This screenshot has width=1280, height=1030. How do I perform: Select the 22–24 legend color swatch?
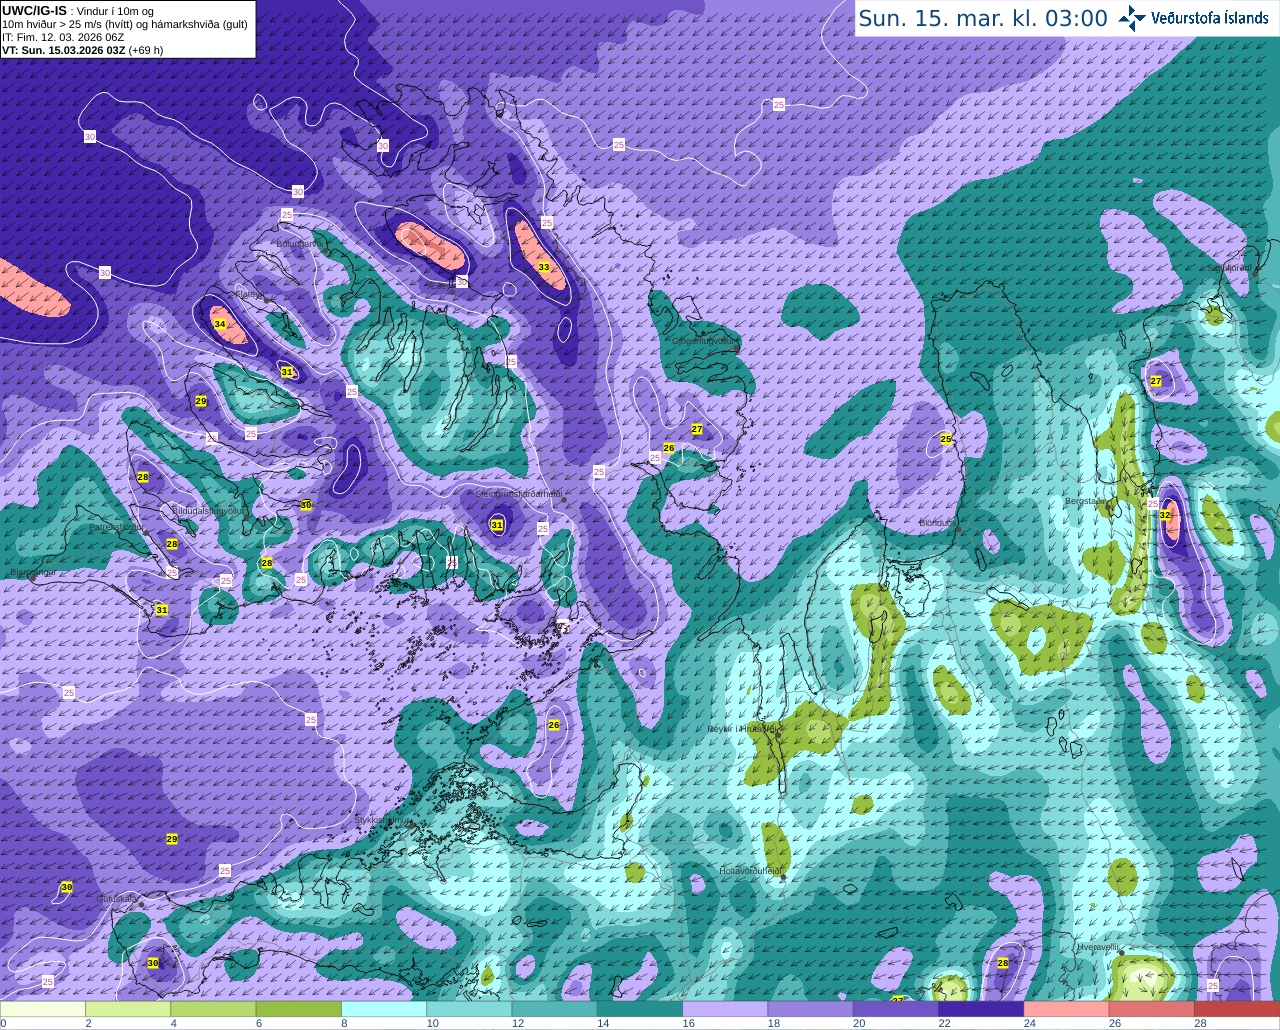(981, 1009)
